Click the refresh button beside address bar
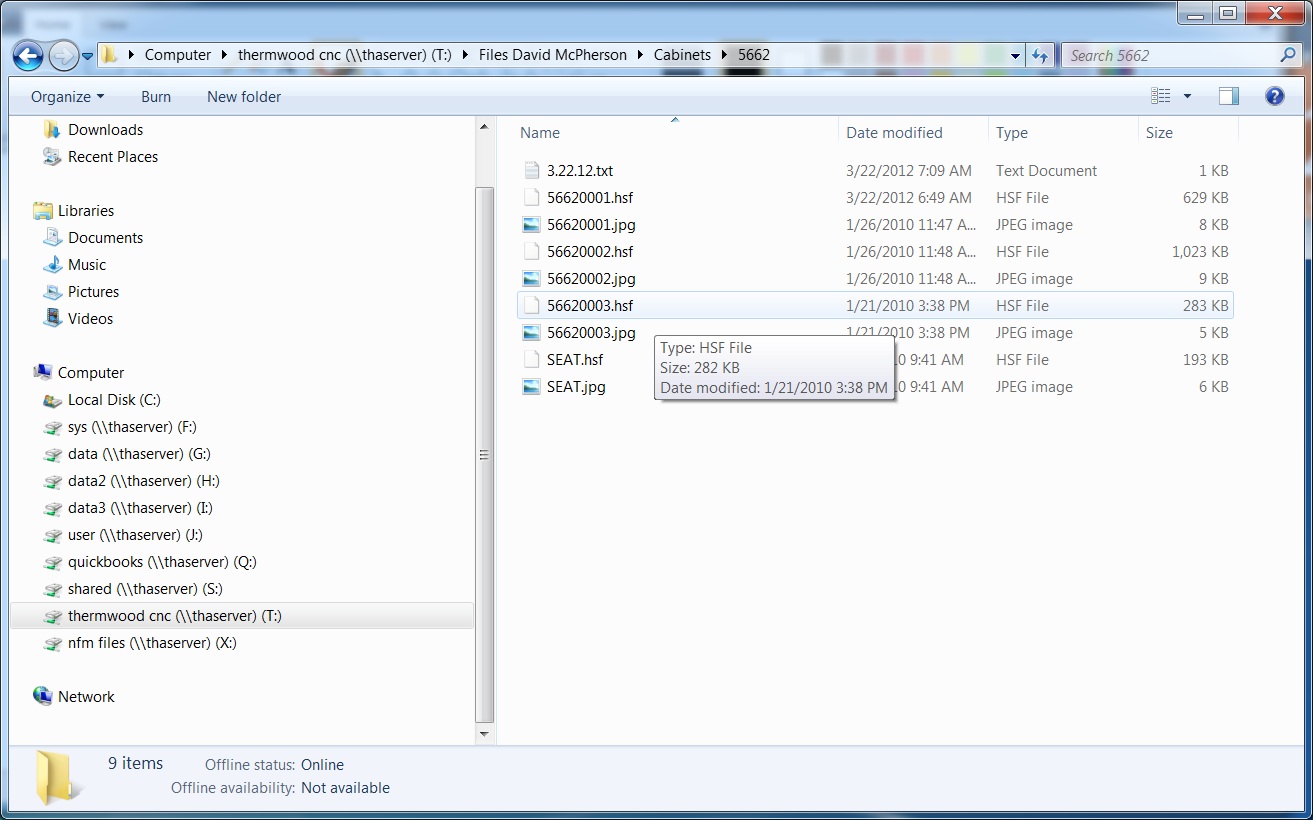Viewport: 1313px width, 820px height. click(1040, 56)
